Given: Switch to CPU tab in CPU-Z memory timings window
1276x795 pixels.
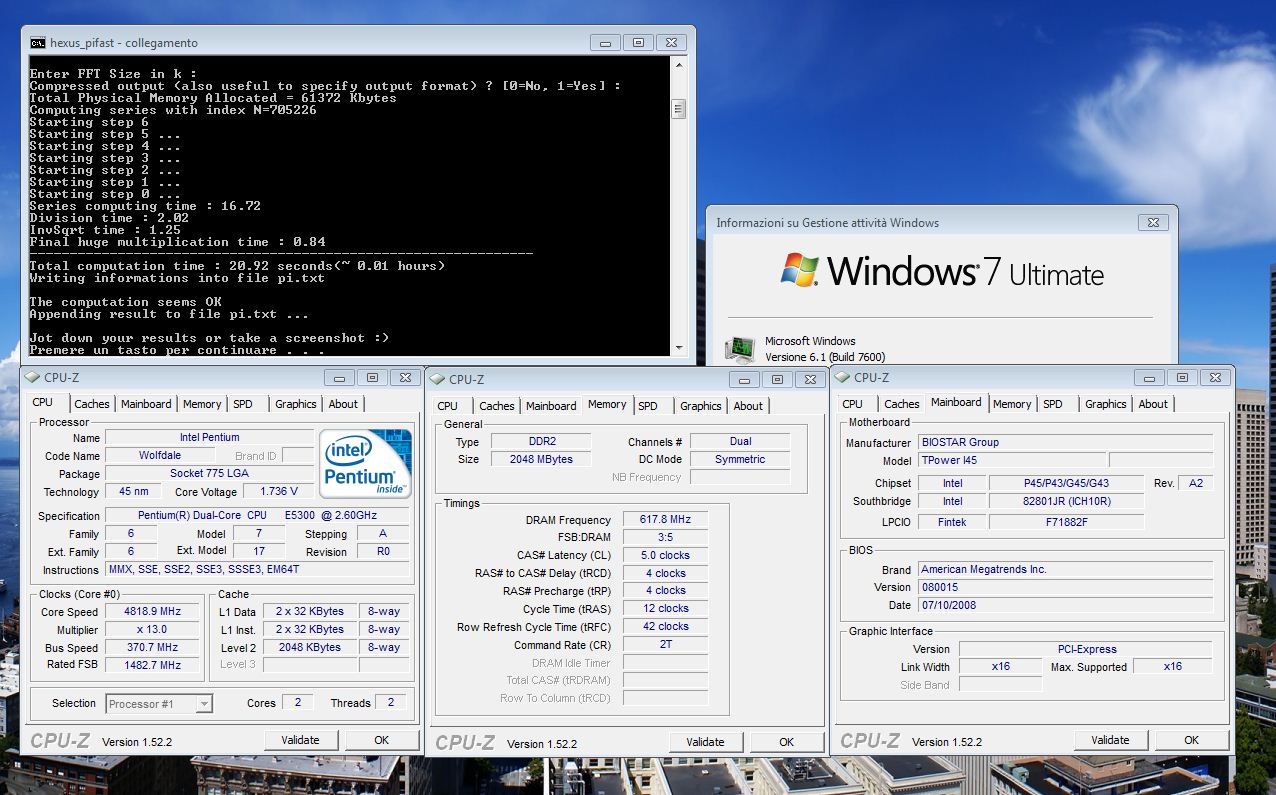Looking at the screenshot, I should 448,406.
